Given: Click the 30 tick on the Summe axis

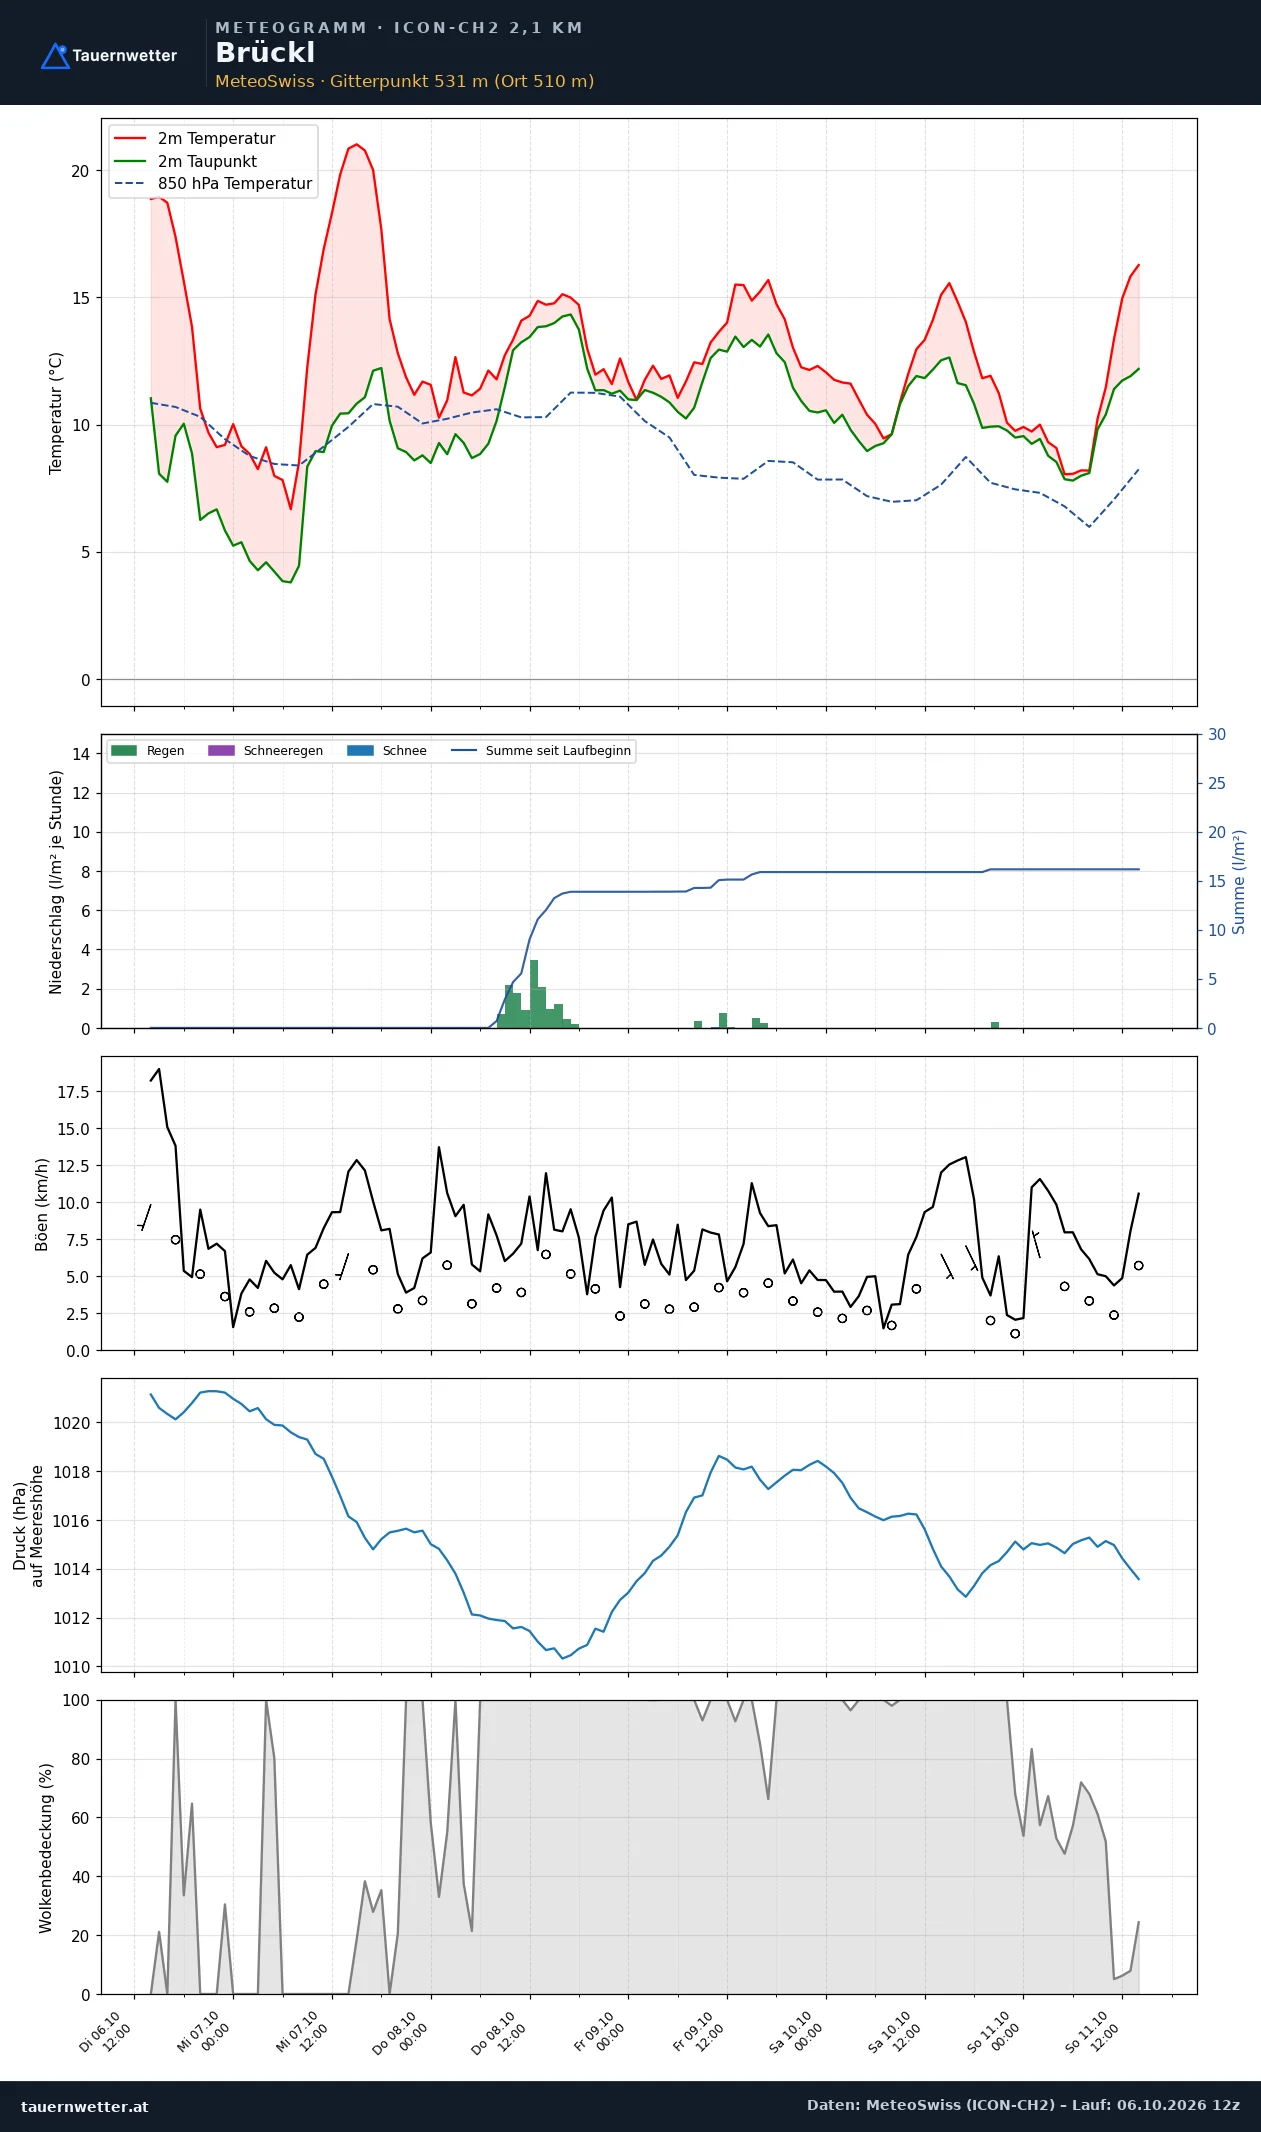Looking at the screenshot, I should 1217,735.
